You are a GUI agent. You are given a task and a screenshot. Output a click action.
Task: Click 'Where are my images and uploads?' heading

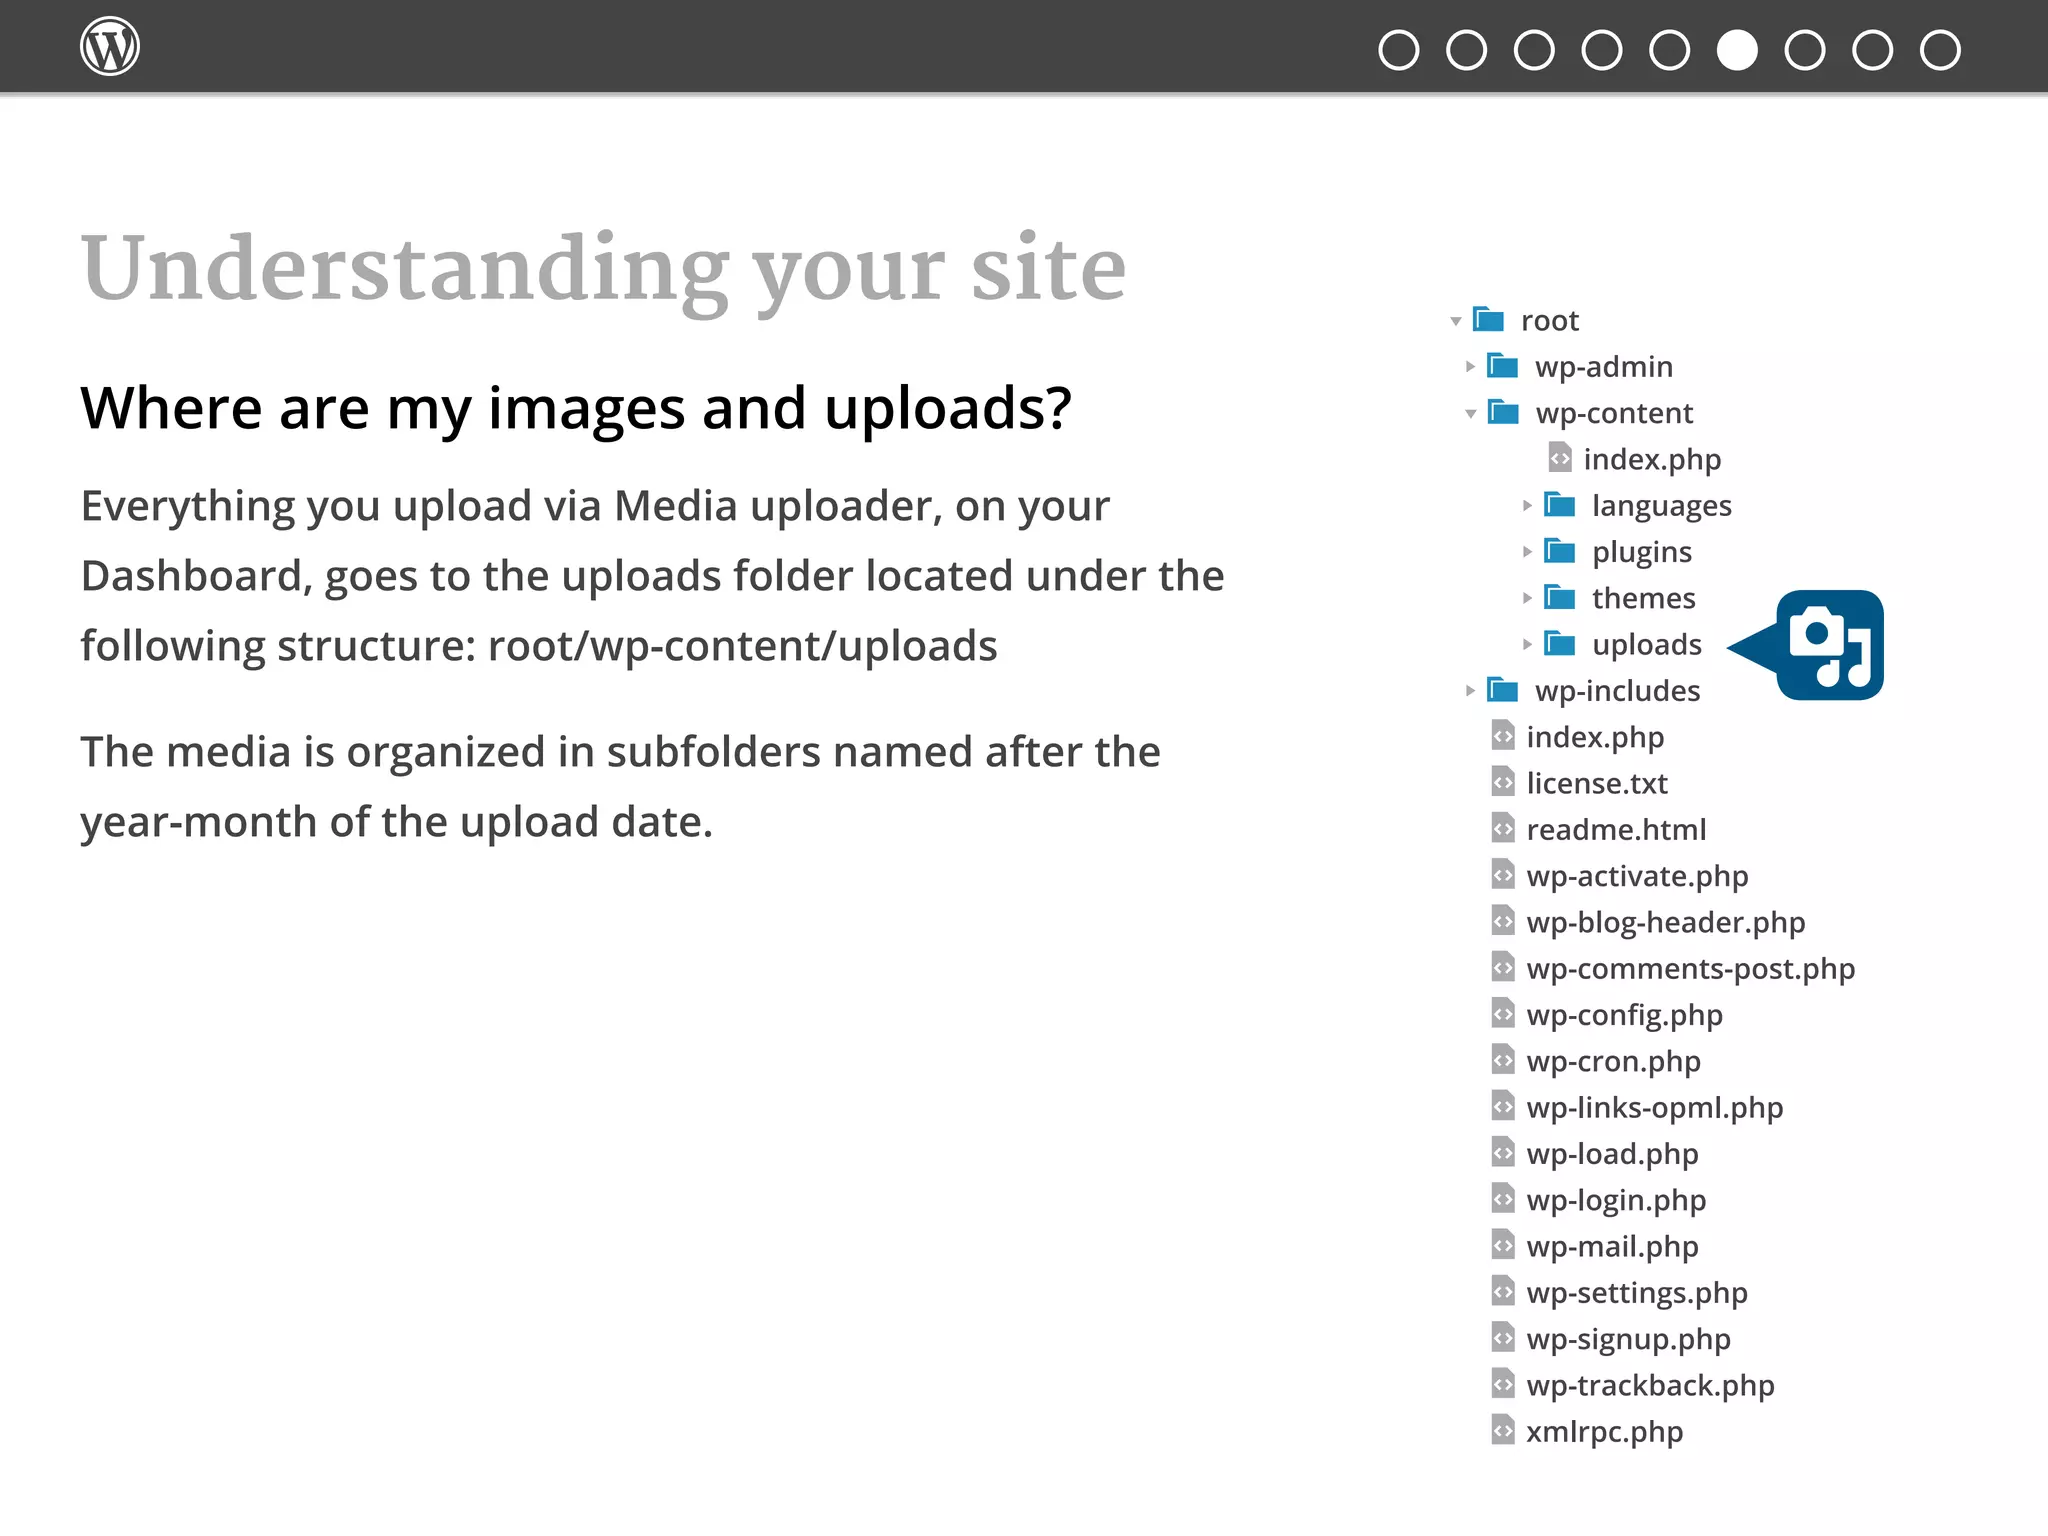576,408
